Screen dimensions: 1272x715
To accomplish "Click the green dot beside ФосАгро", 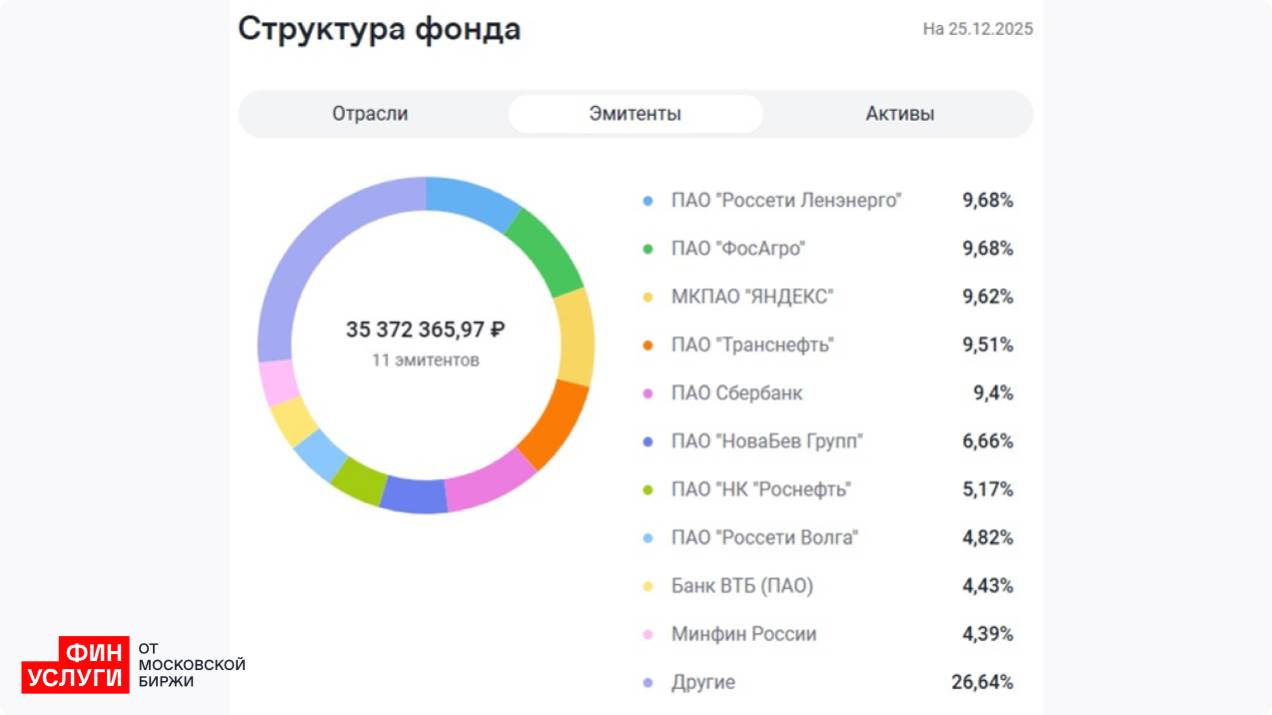I will pyautogui.click(x=648, y=249).
